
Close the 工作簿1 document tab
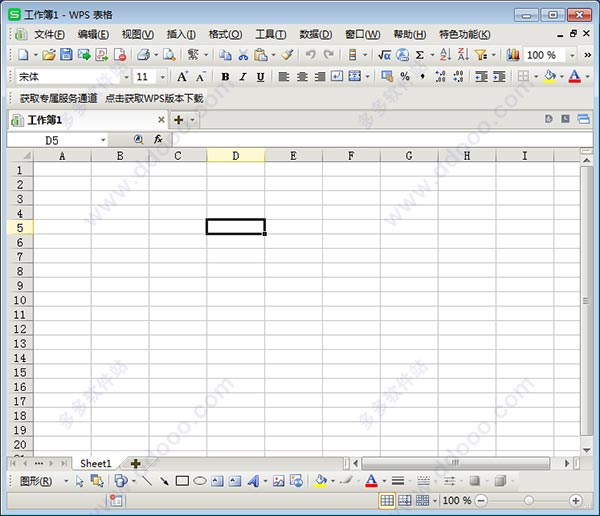click(x=161, y=120)
